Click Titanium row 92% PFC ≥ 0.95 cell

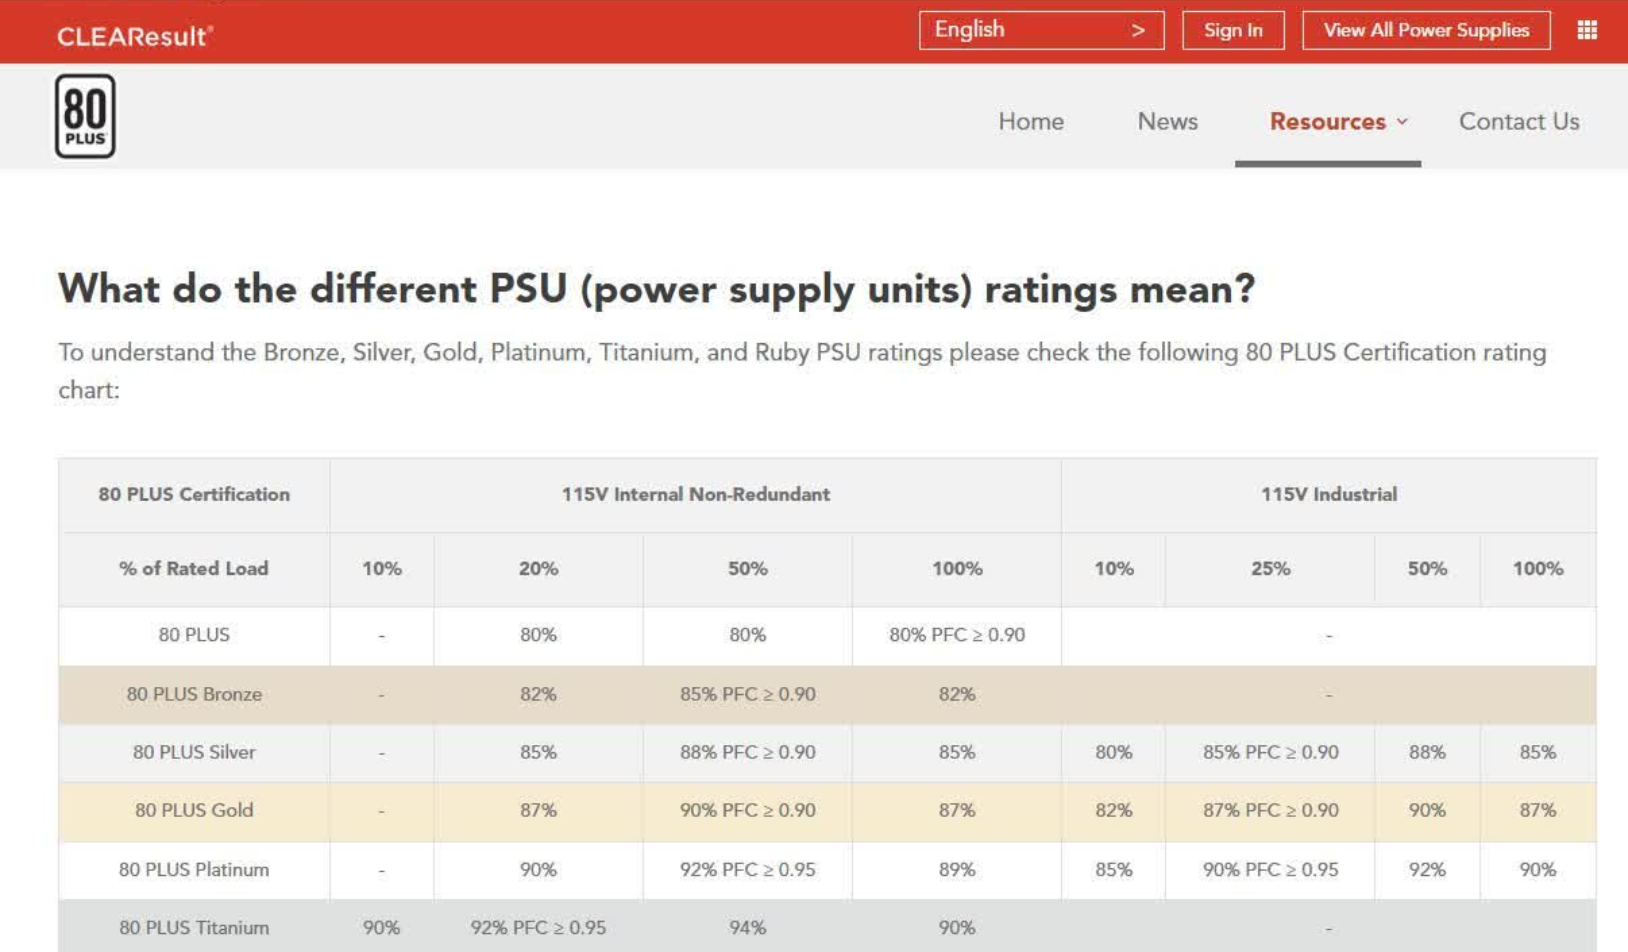pyautogui.click(x=538, y=927)
